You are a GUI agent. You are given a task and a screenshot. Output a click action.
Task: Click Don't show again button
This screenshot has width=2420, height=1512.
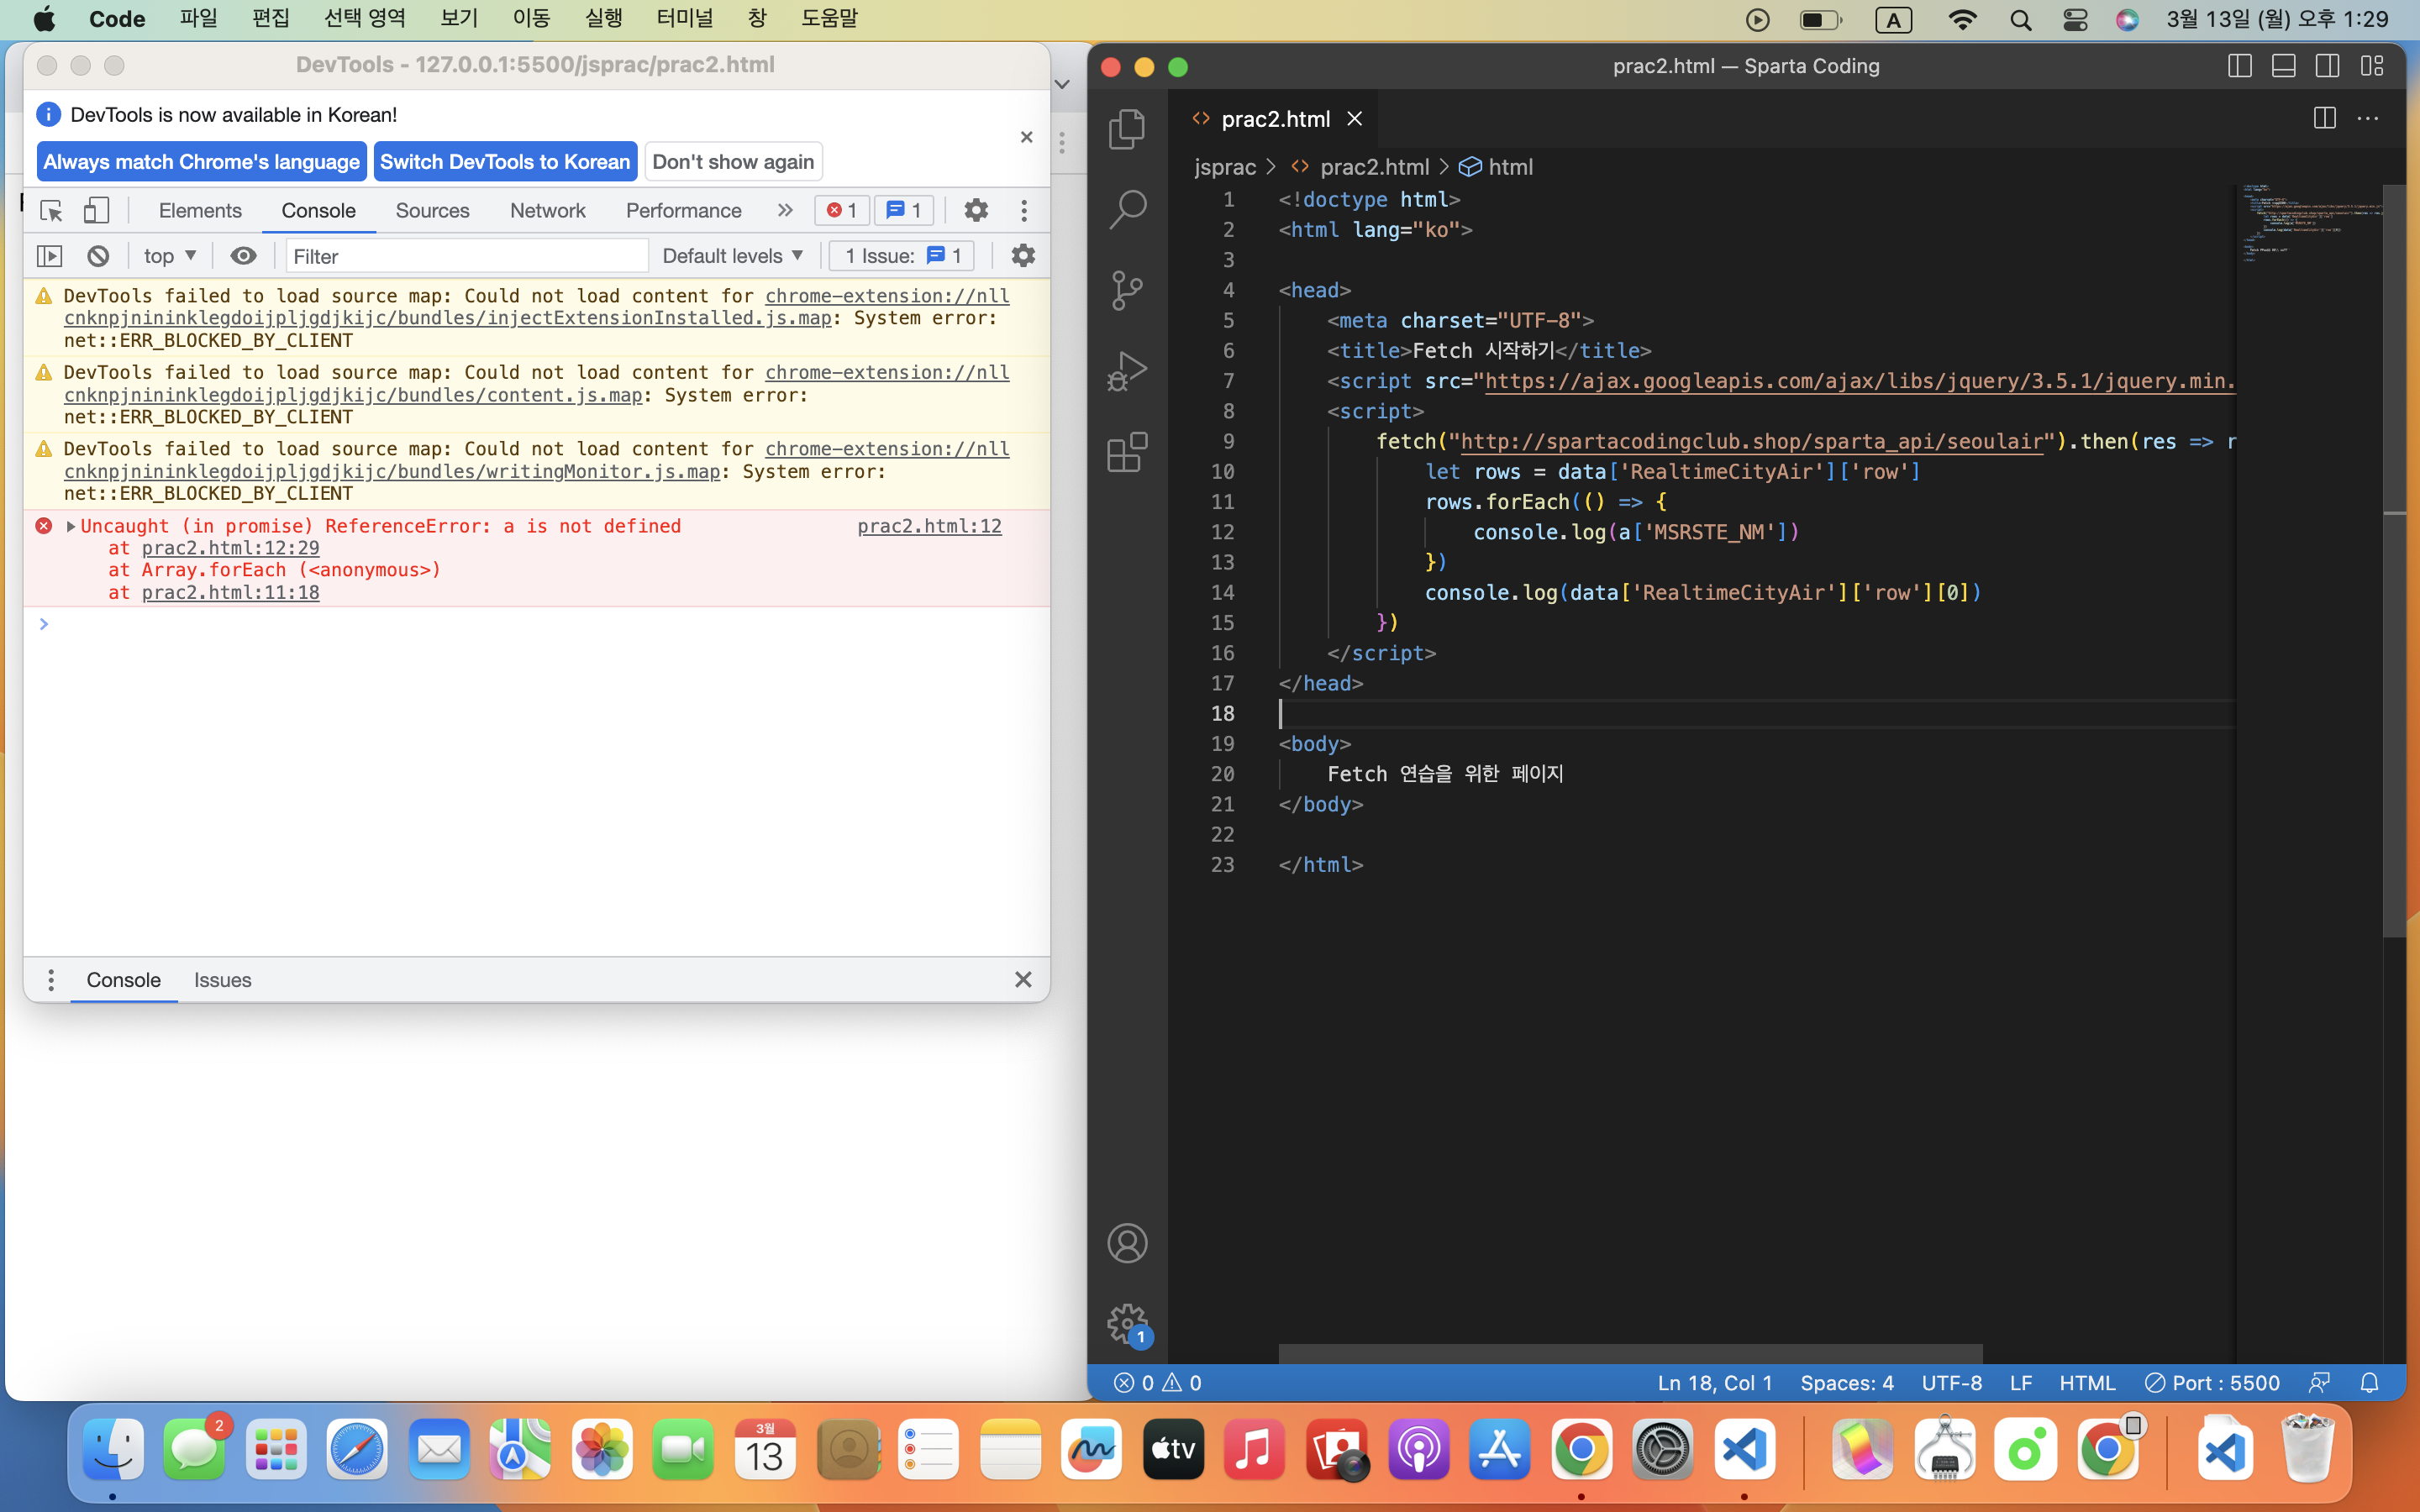pos(733,162)
